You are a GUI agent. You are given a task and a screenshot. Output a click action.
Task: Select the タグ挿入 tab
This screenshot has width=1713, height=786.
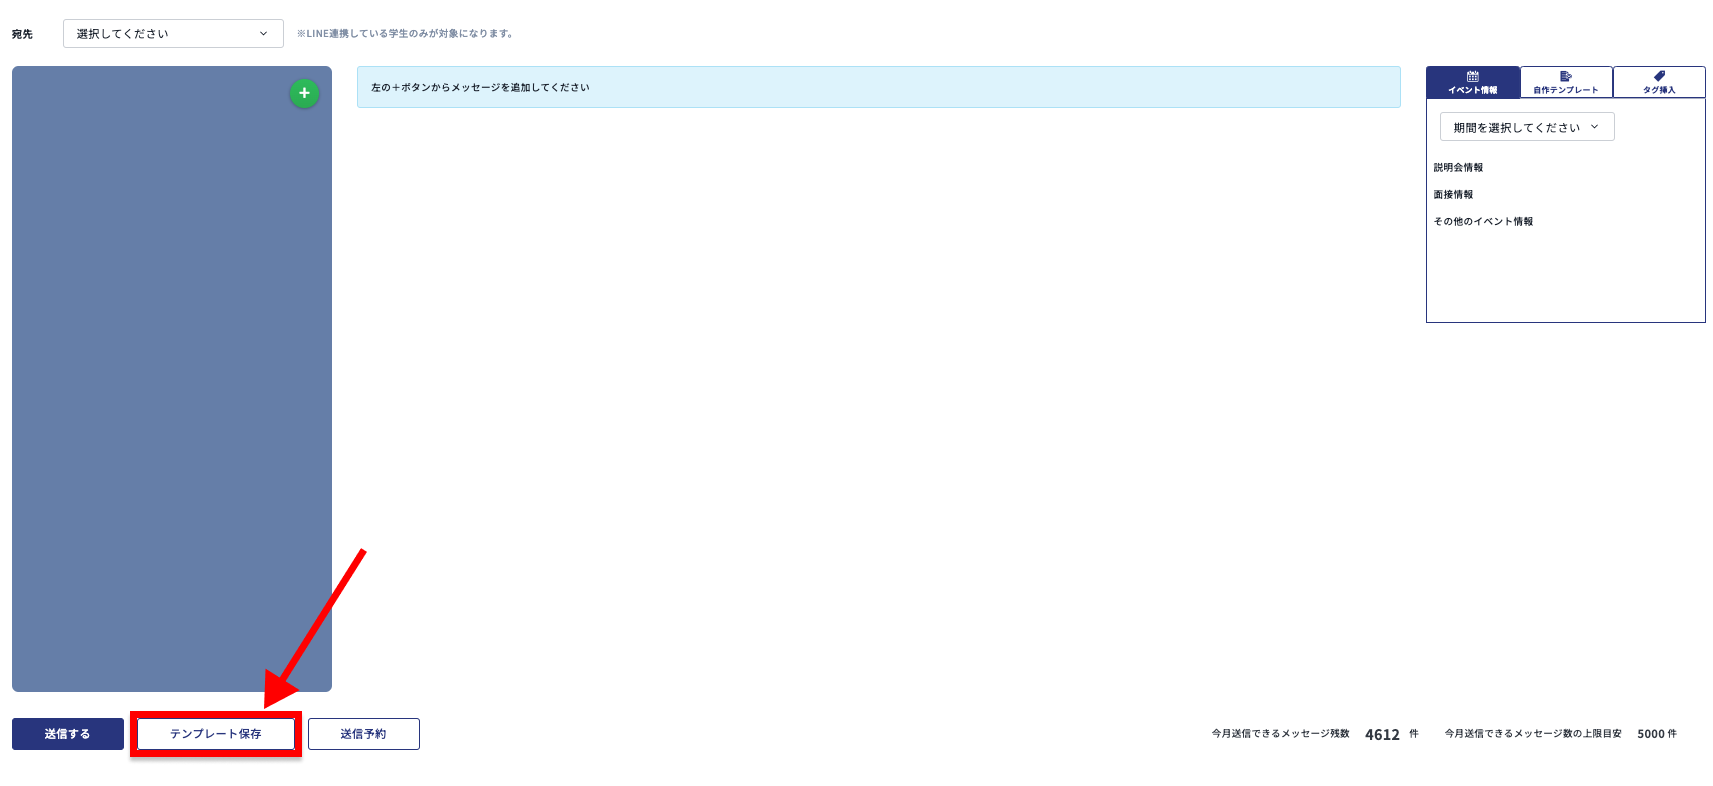1659,82
